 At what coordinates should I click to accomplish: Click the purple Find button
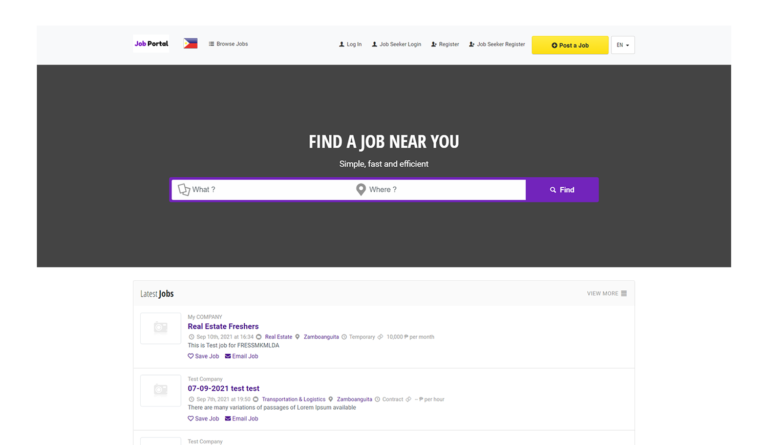[x=562, y=190]
